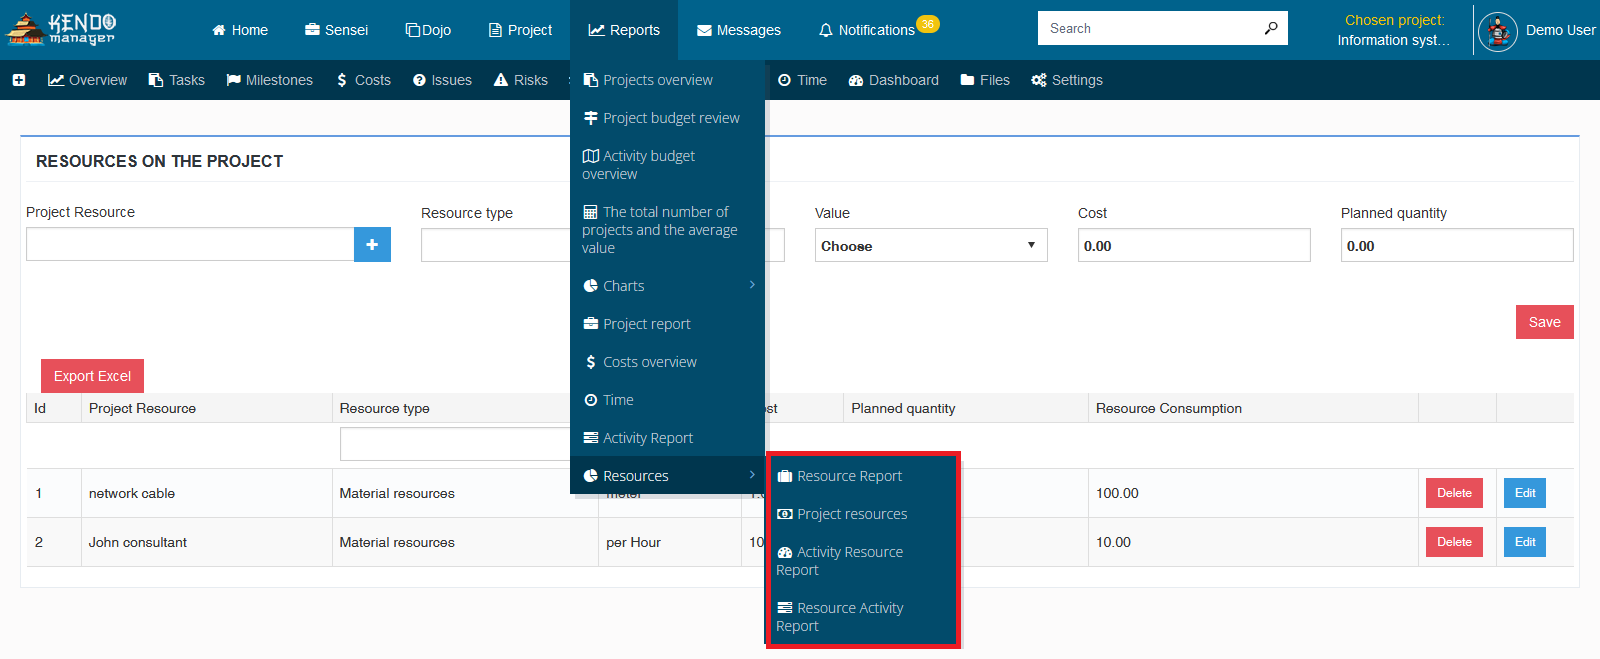Open Settings with the gears icon
The image size is (1600, 659).
pos(1067,80)
